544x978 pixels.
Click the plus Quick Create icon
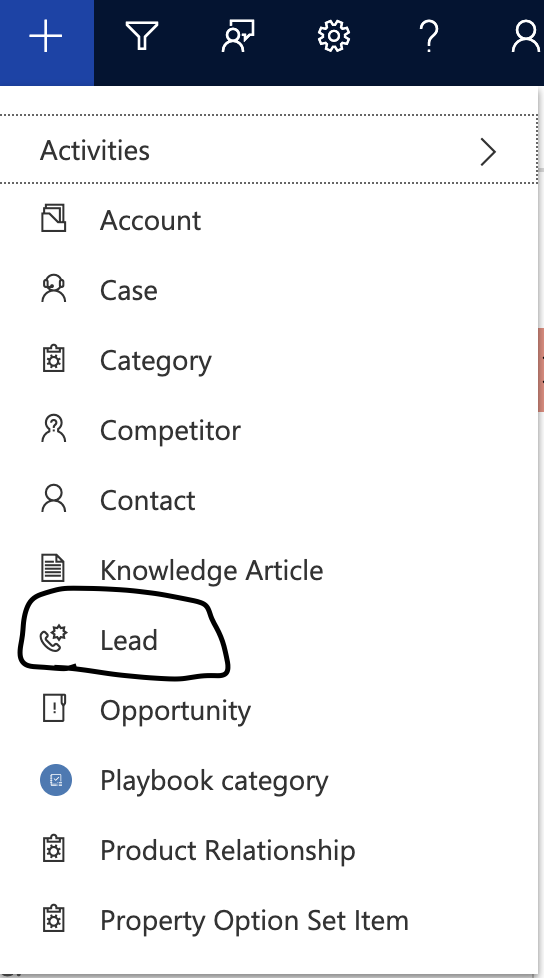point(46,37)
